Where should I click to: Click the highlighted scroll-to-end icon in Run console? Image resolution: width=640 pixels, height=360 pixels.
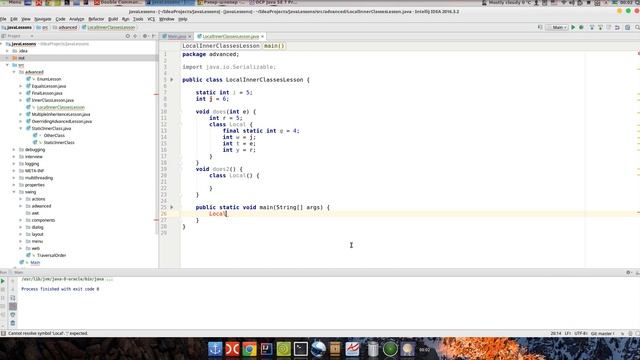pos(13,306)
